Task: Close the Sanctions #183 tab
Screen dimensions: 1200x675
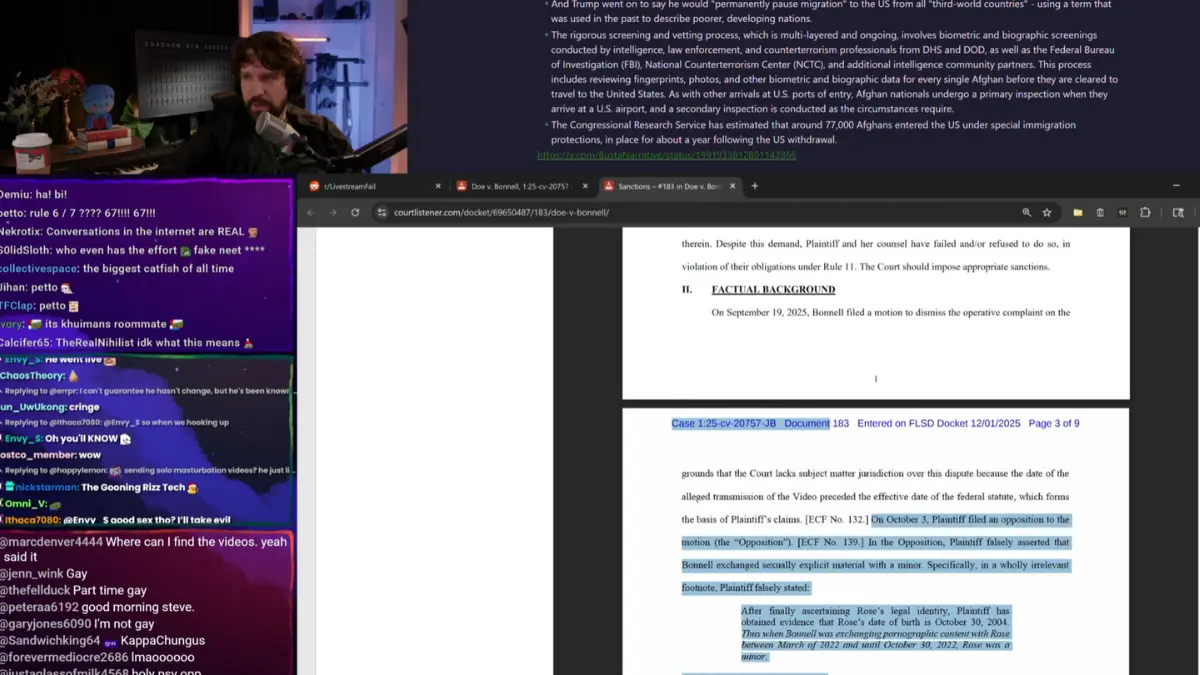Action: click(735, 186)
